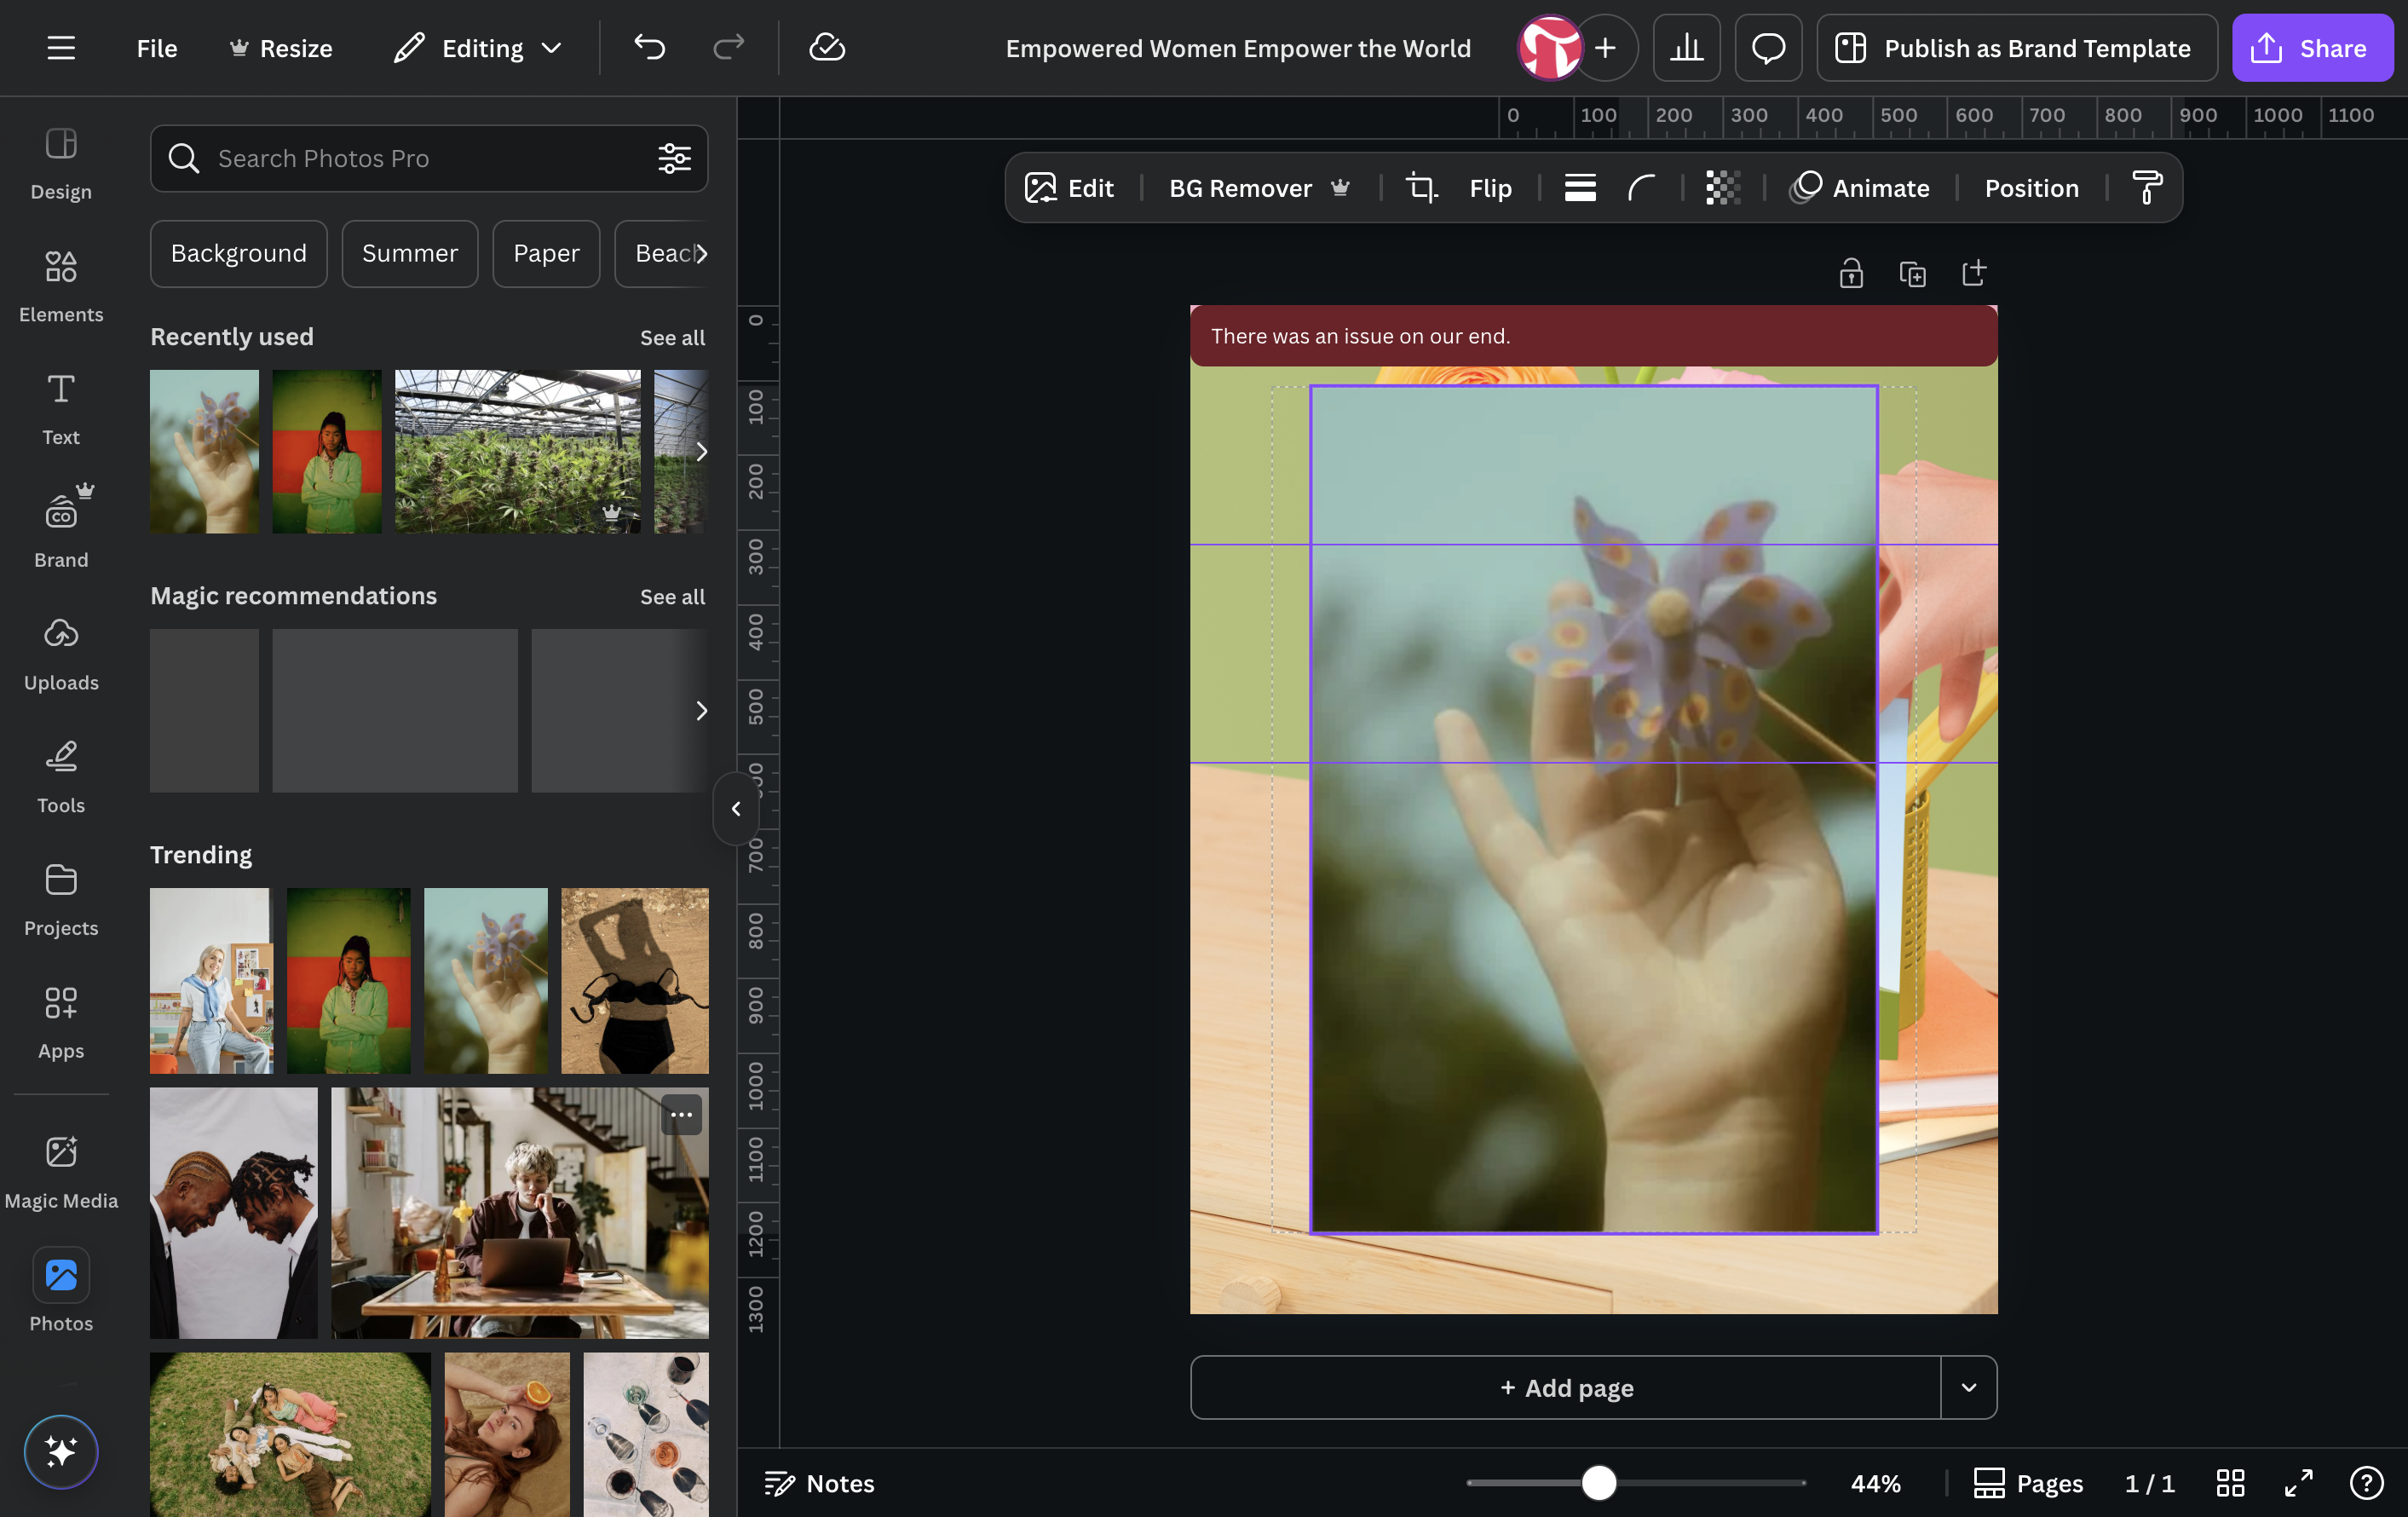Duplicate the page icon
This screenshot has height=1517, width=2408.
tap(1912, 274)
